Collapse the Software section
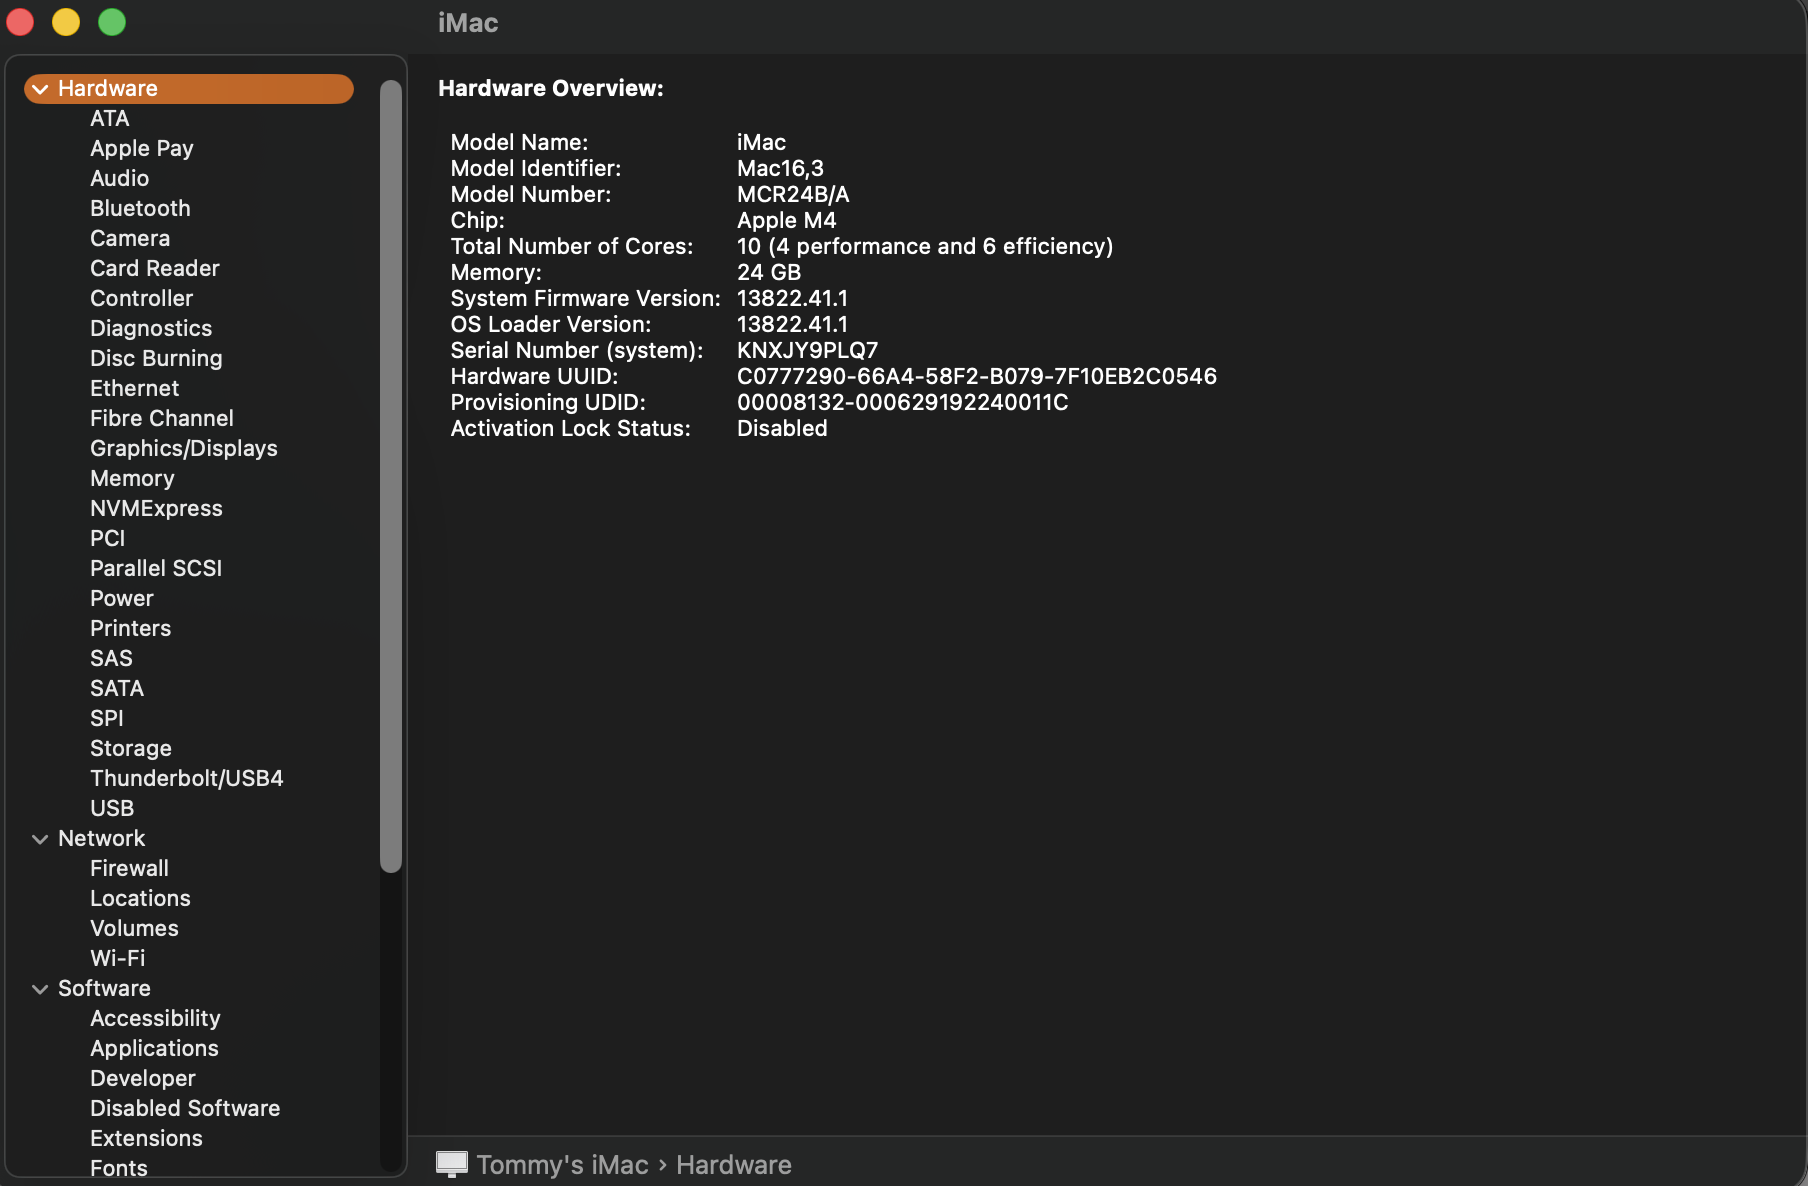 40,988
